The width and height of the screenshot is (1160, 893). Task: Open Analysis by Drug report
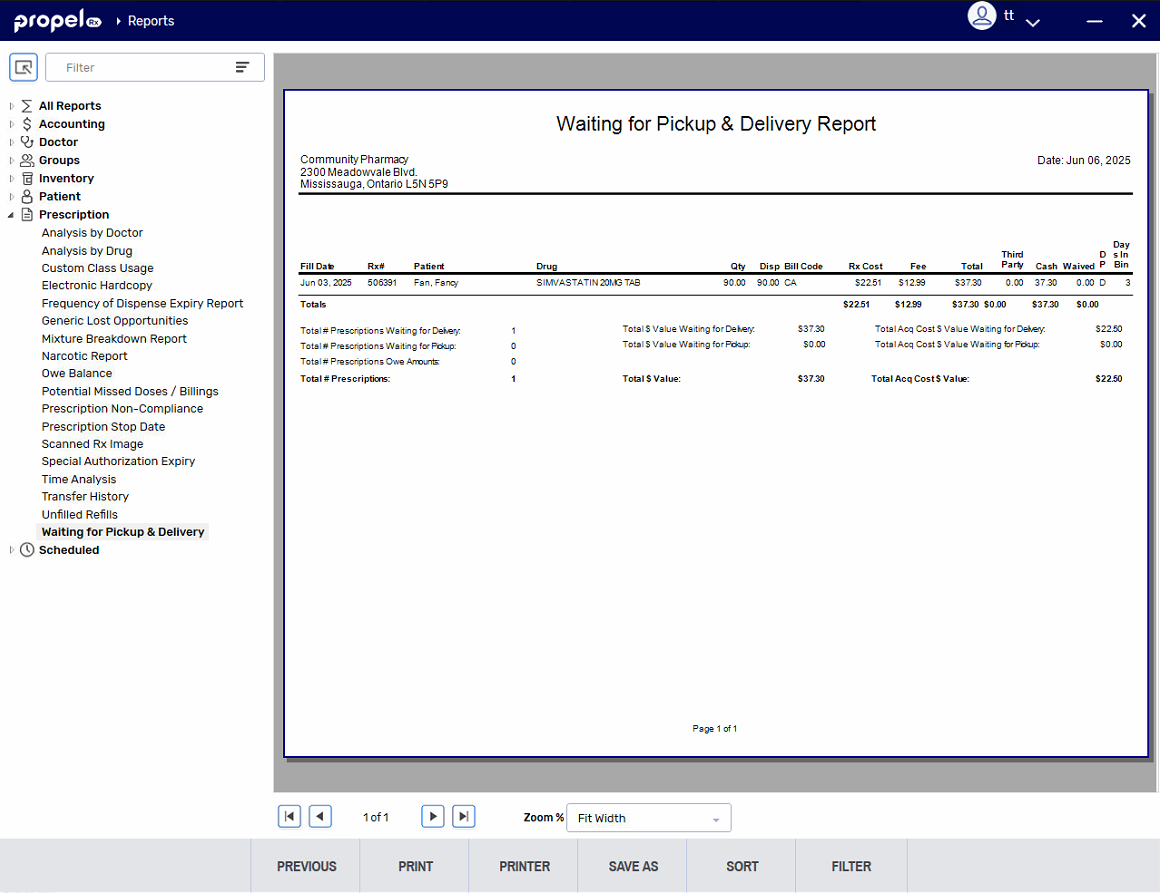pos(87,251)
